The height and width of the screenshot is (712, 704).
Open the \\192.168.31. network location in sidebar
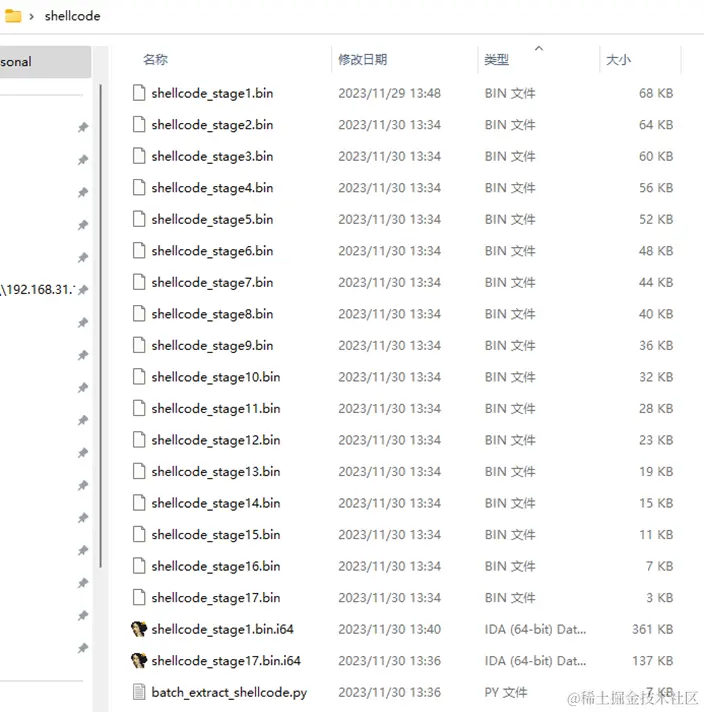coord(38,290)
